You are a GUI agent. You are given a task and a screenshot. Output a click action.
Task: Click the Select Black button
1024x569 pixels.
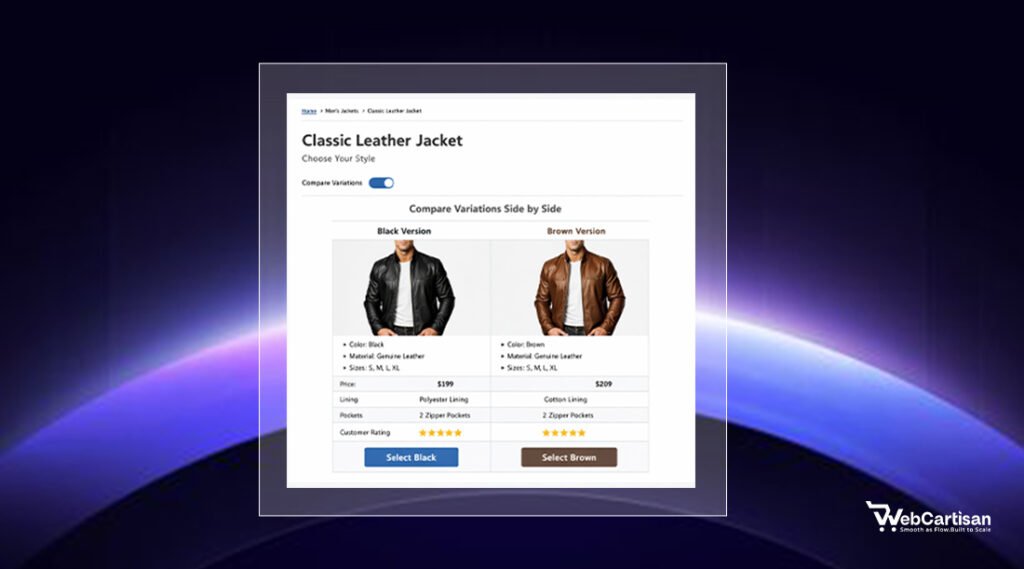click(411, 457)
